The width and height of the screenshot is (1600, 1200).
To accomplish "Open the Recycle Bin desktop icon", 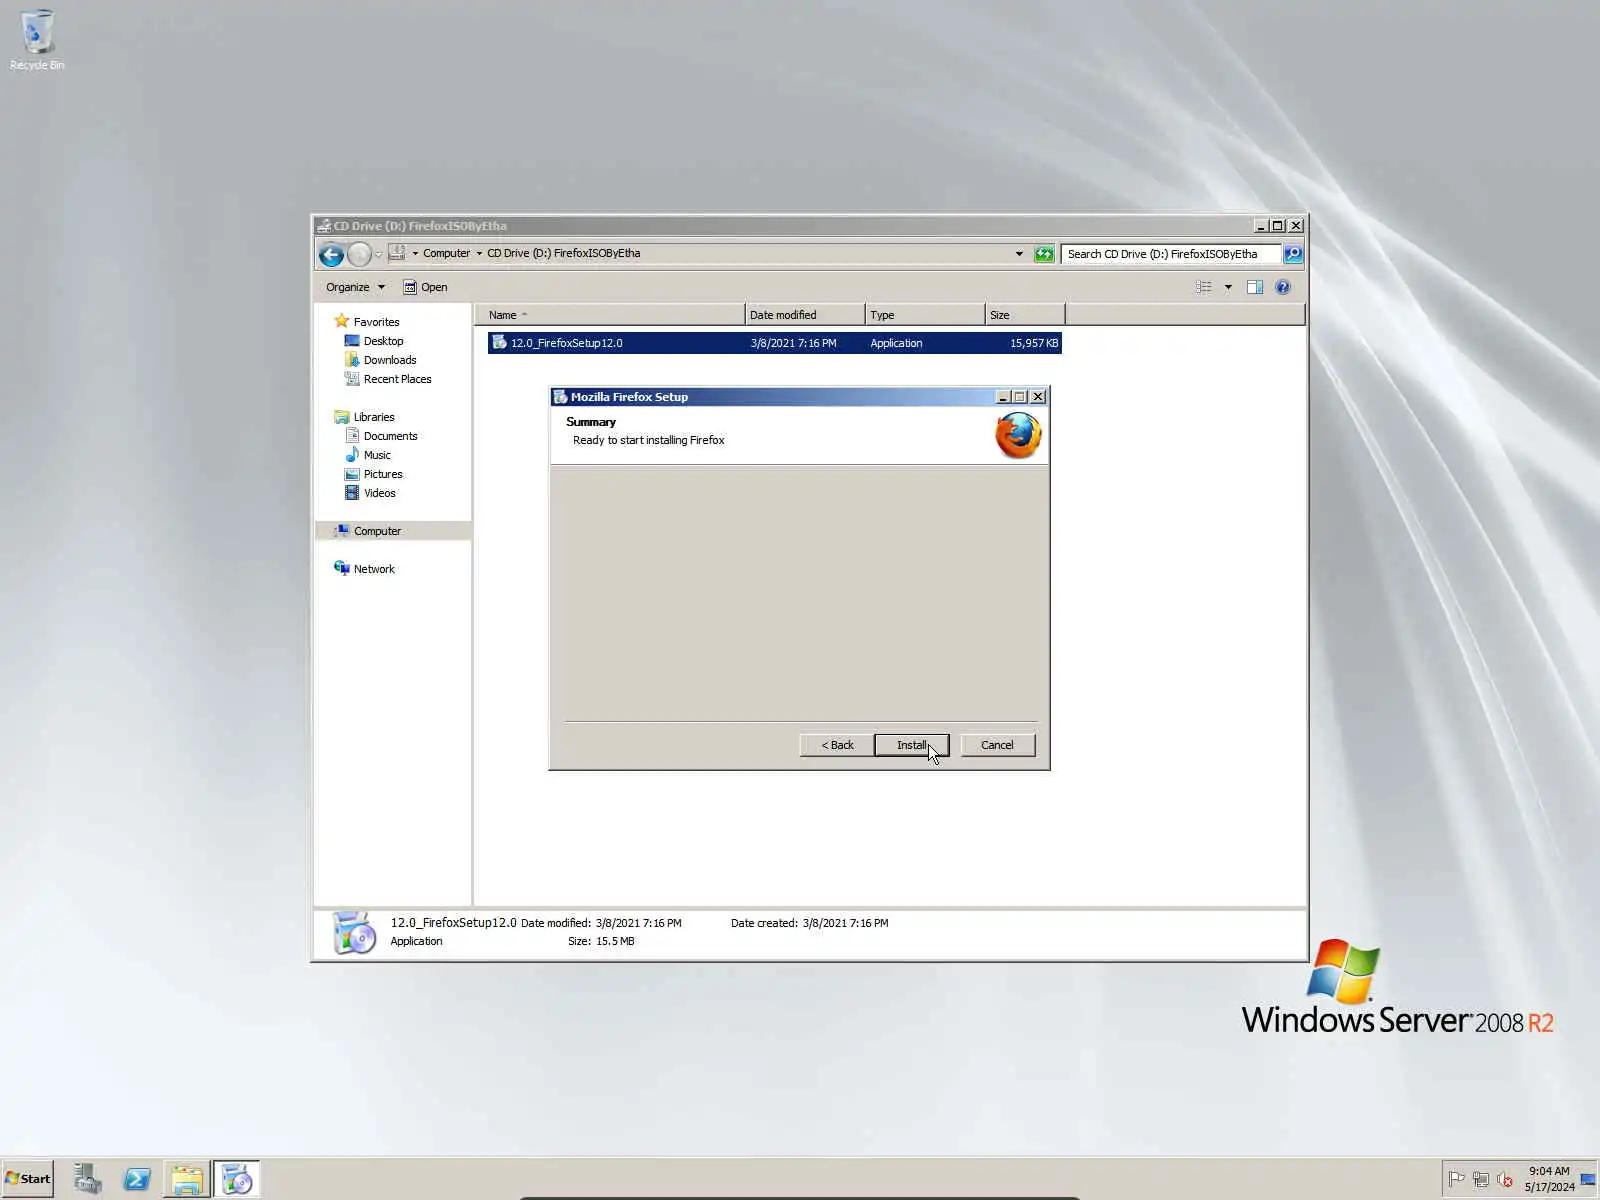I will 37,40.
